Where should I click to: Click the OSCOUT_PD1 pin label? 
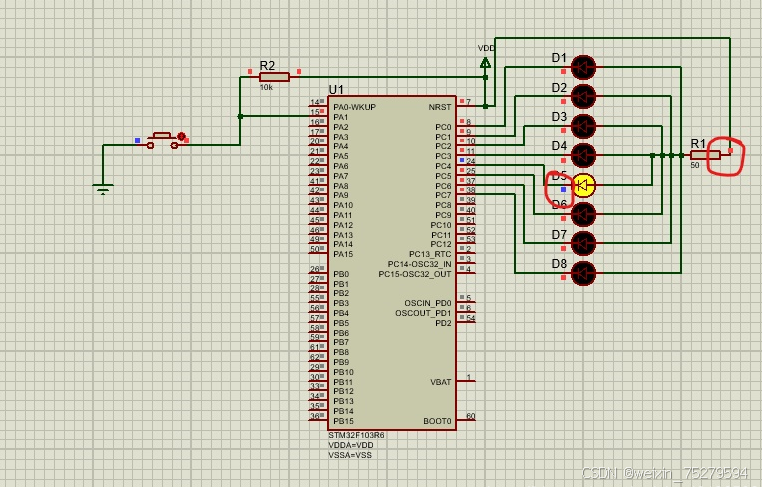pyautogui.click(x=423, y=313)
